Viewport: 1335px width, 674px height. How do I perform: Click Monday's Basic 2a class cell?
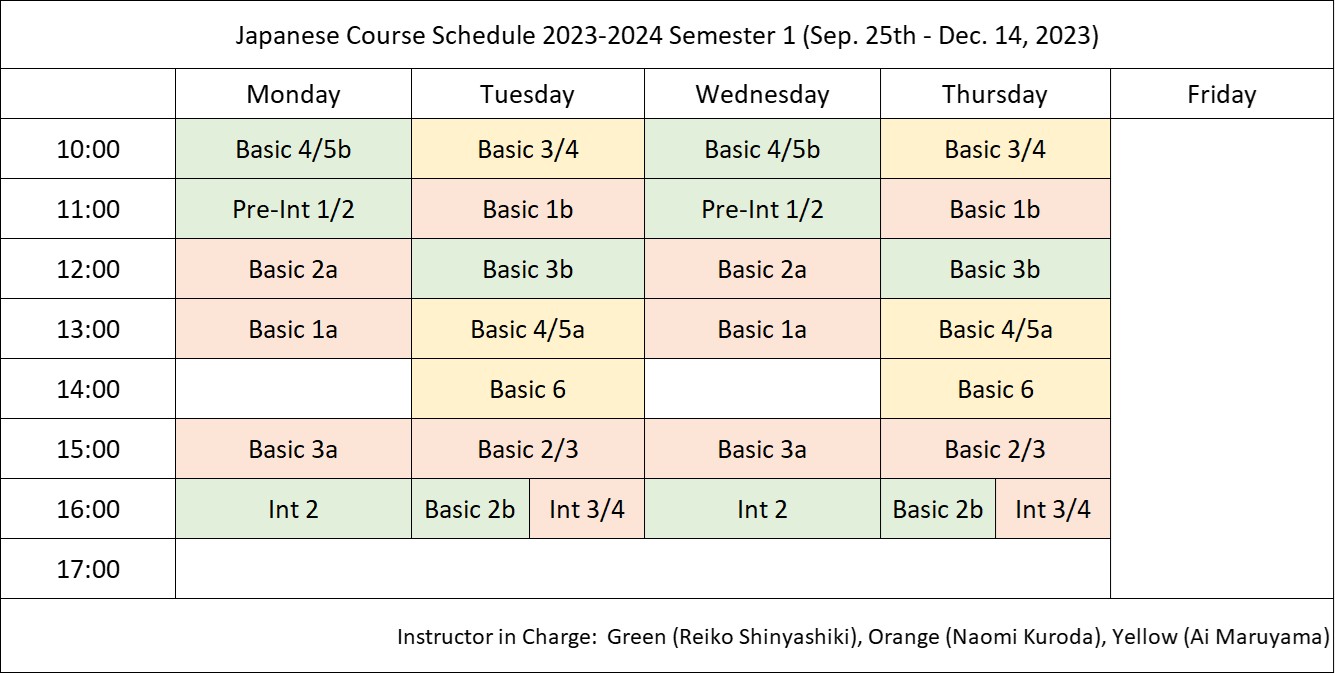(293, 269)
